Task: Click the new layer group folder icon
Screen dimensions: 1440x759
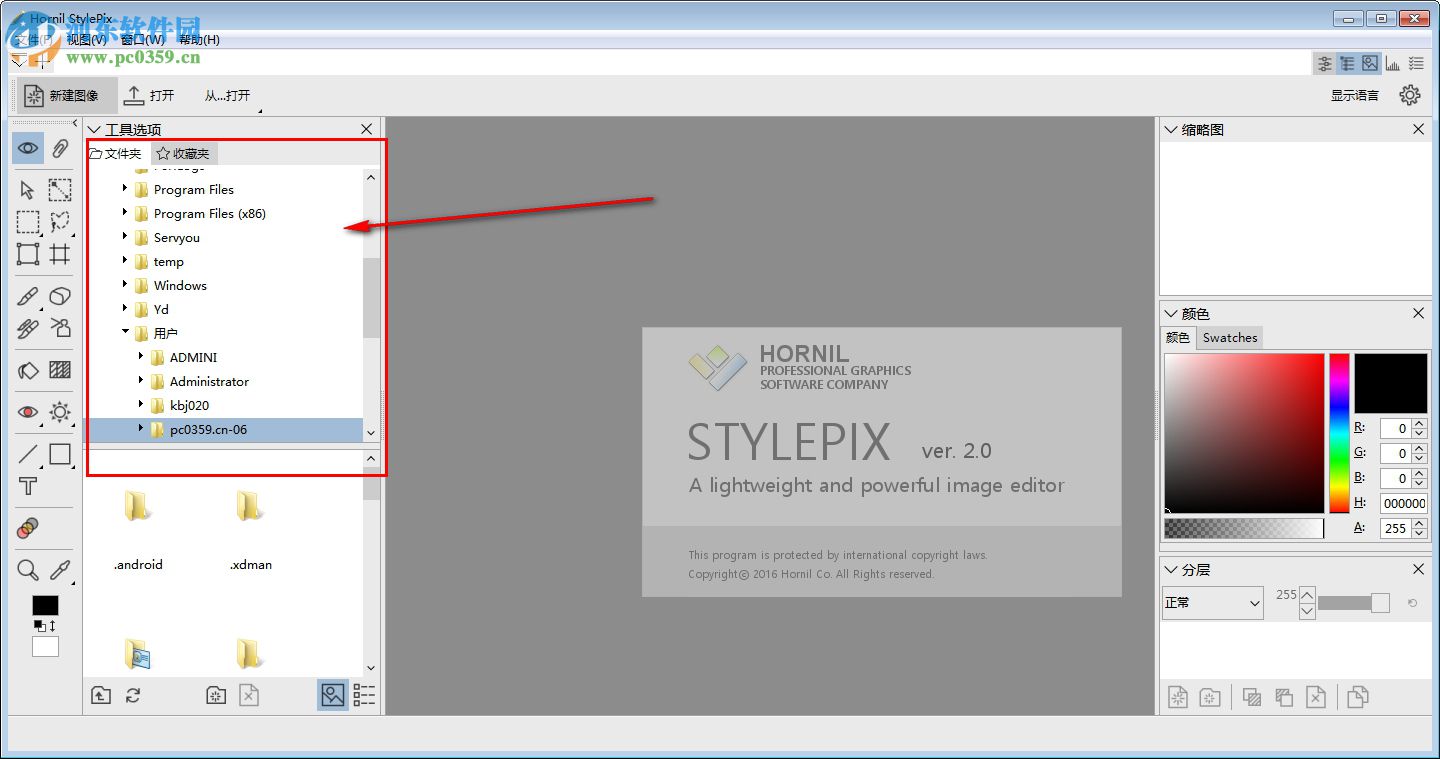Action: pos(1210,697)
